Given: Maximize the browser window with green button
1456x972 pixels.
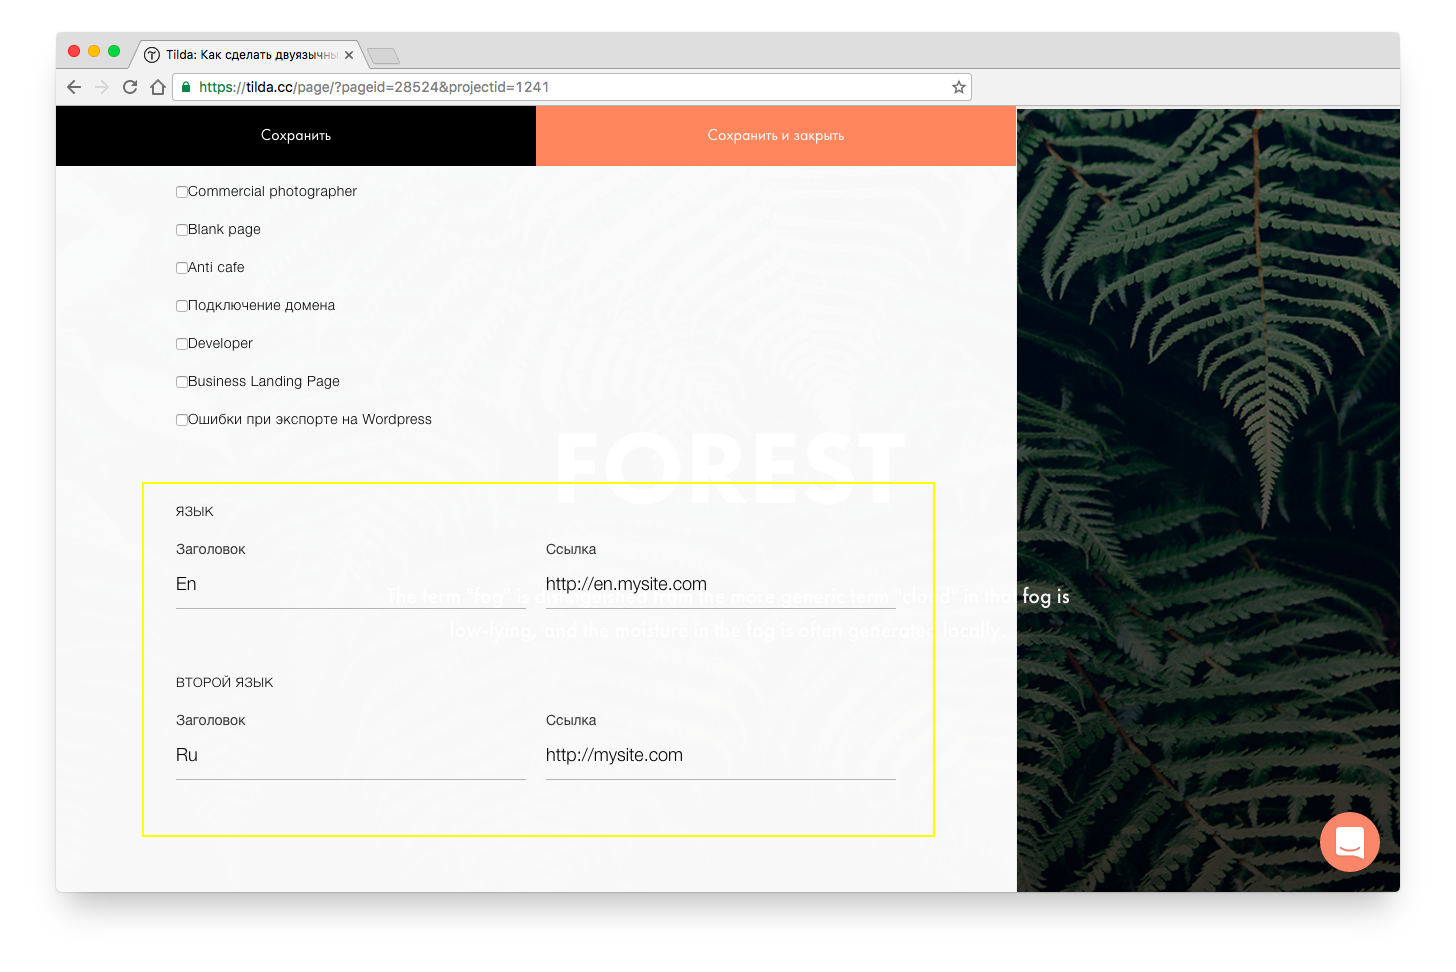Looking at the screenshot, I should [114, 51].
